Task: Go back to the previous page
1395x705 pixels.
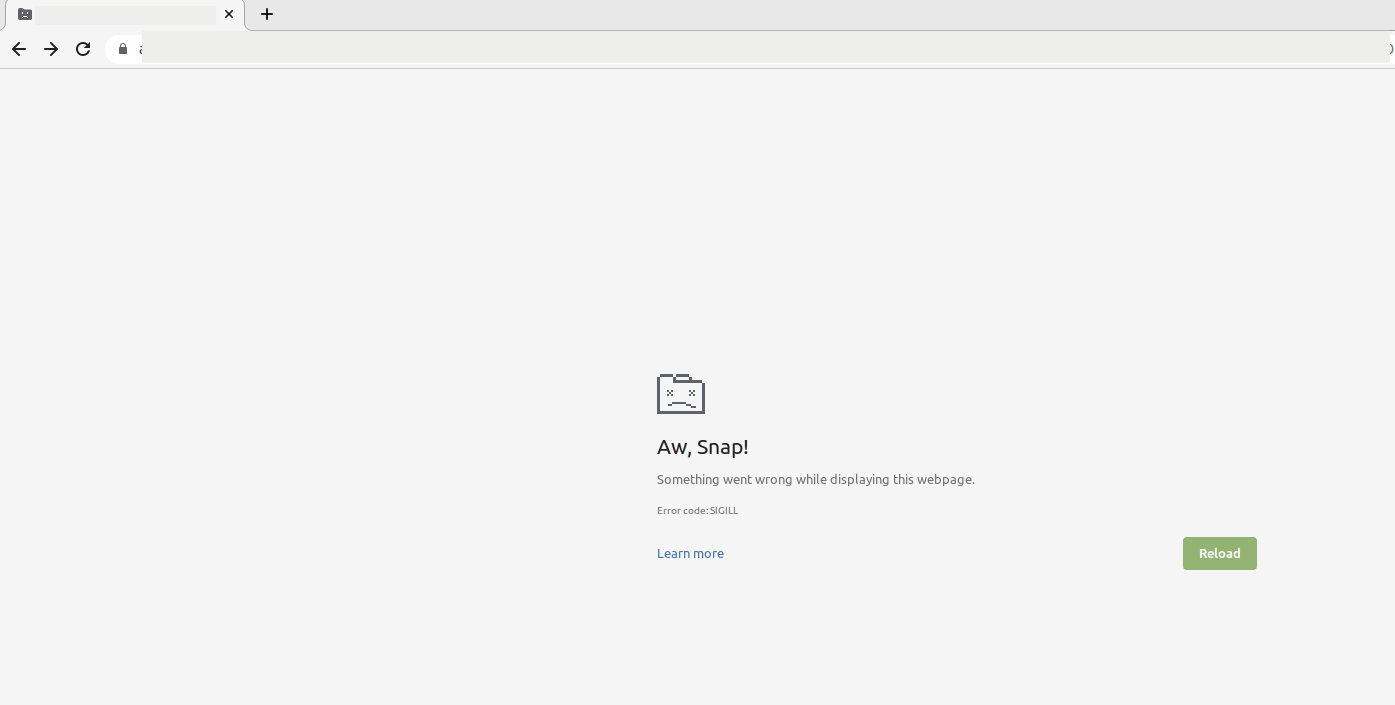Action: tap(19, 49)
